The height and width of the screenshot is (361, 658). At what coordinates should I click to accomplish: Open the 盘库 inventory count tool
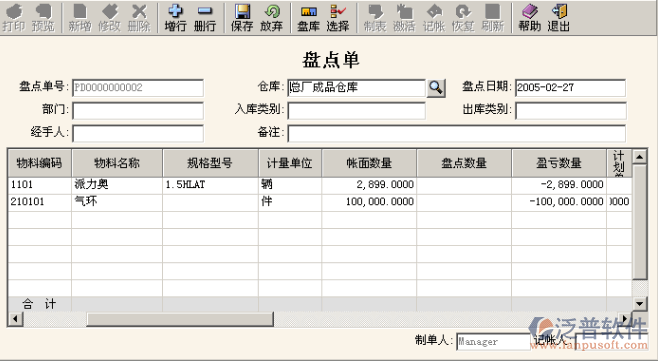(x=308, y=18)
